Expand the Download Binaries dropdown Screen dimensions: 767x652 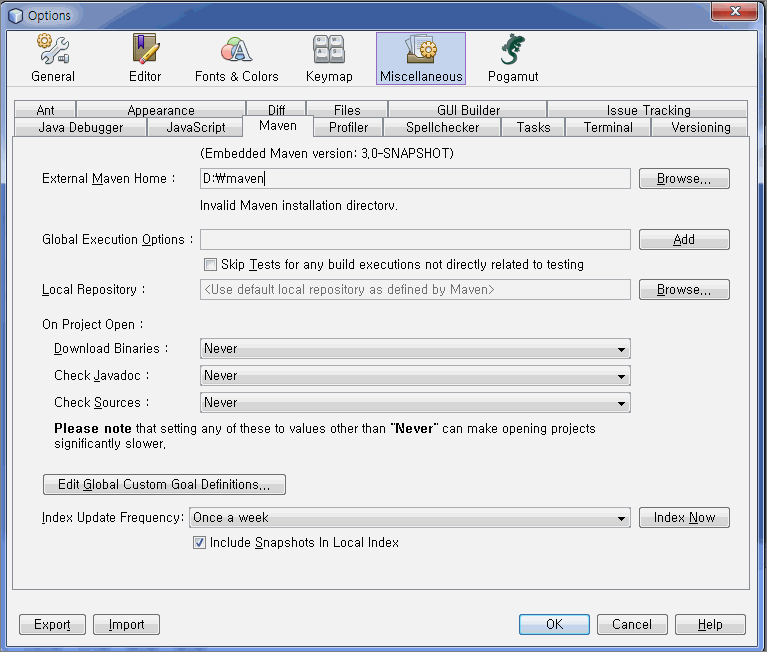click(x=415, y=349)
